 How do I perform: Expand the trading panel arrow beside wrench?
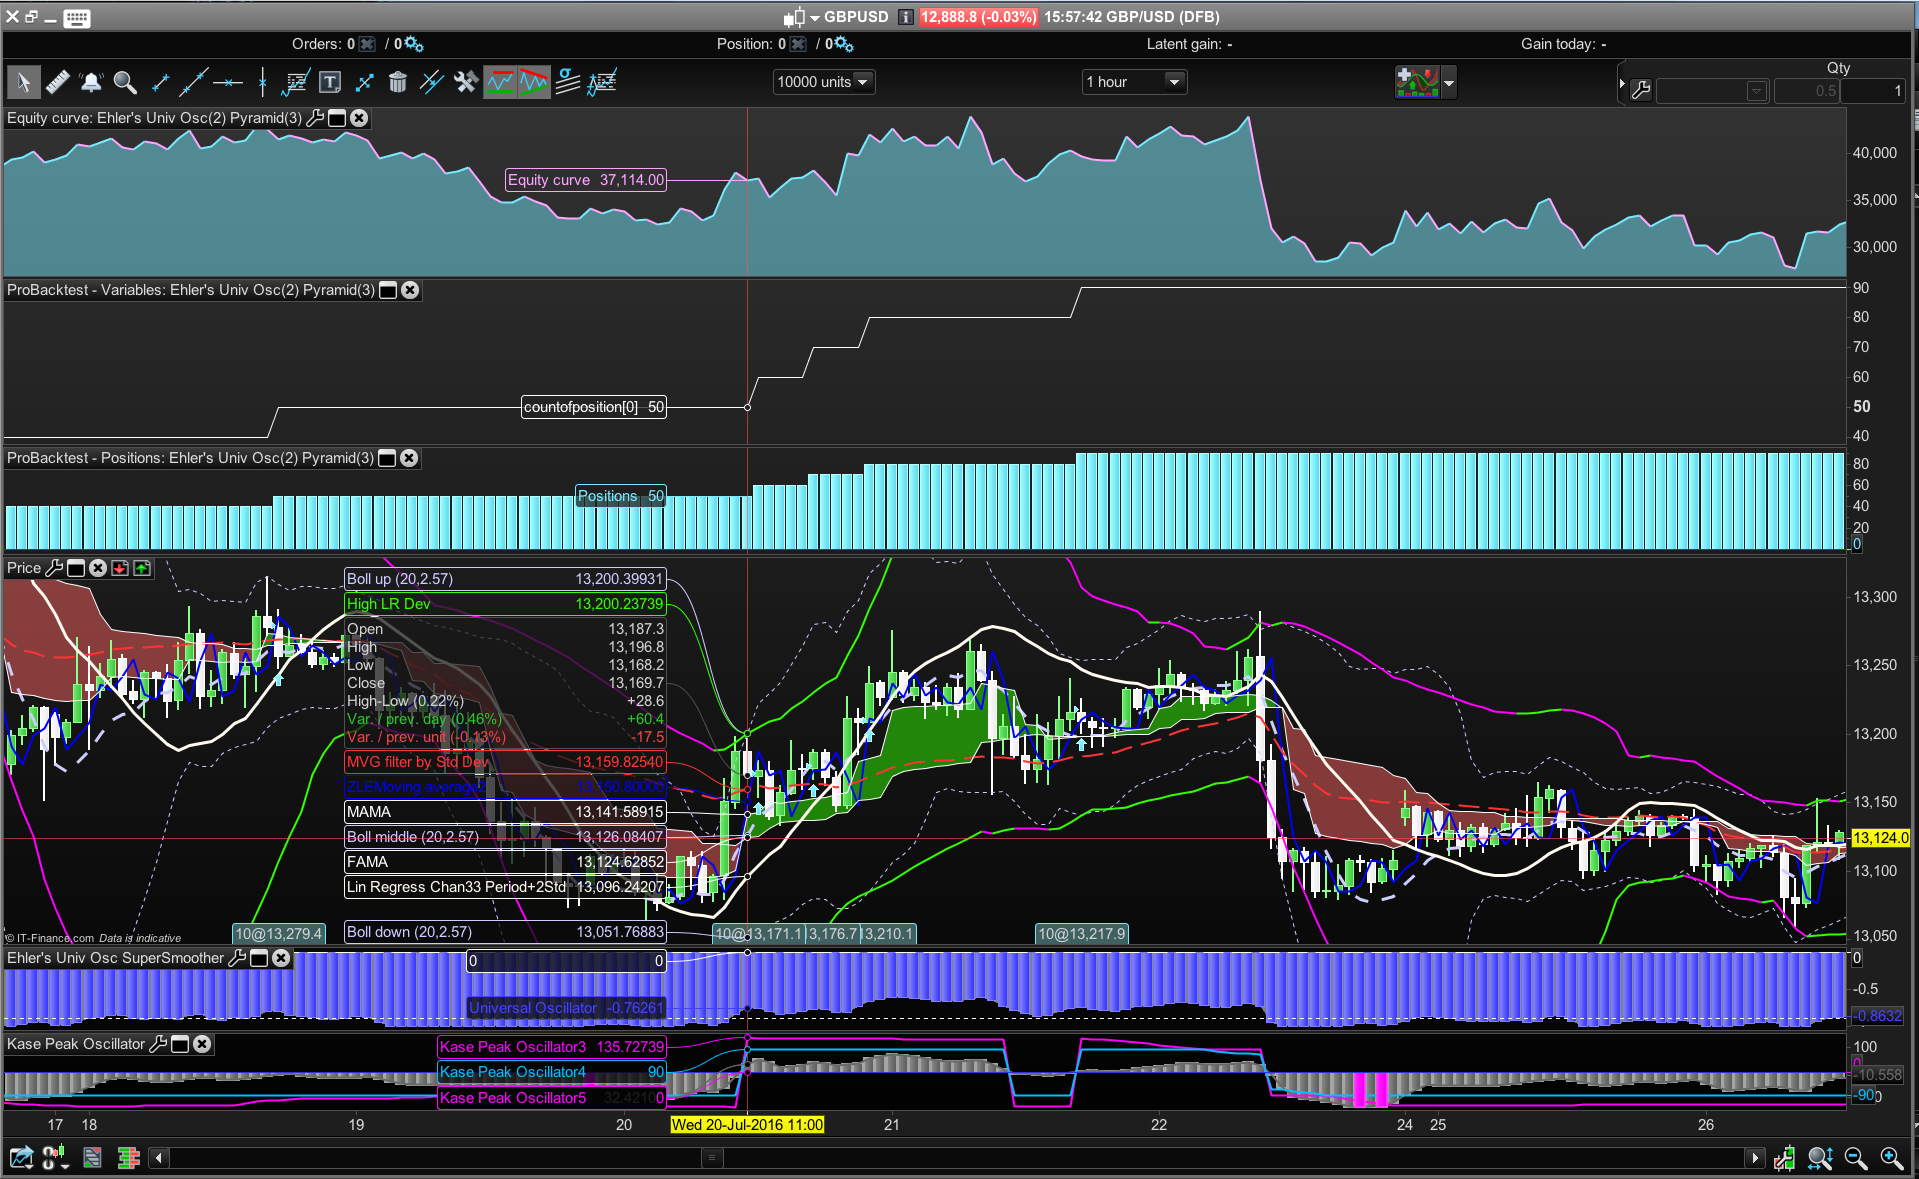click(1621, 84)
